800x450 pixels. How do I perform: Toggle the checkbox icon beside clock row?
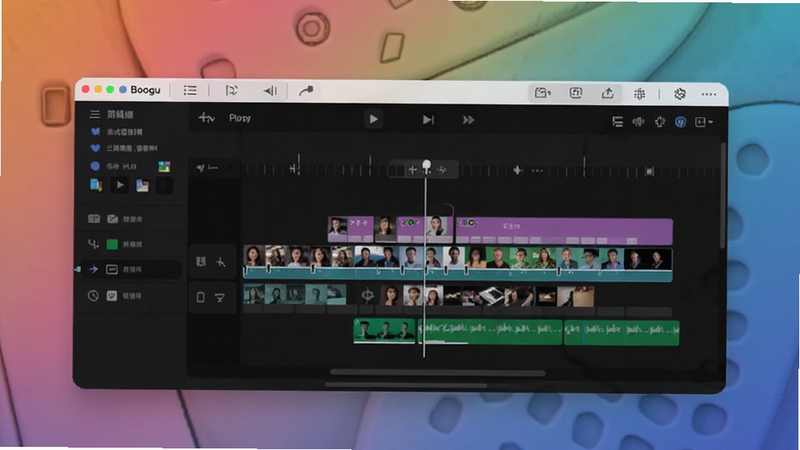click(x=112, y=295)
